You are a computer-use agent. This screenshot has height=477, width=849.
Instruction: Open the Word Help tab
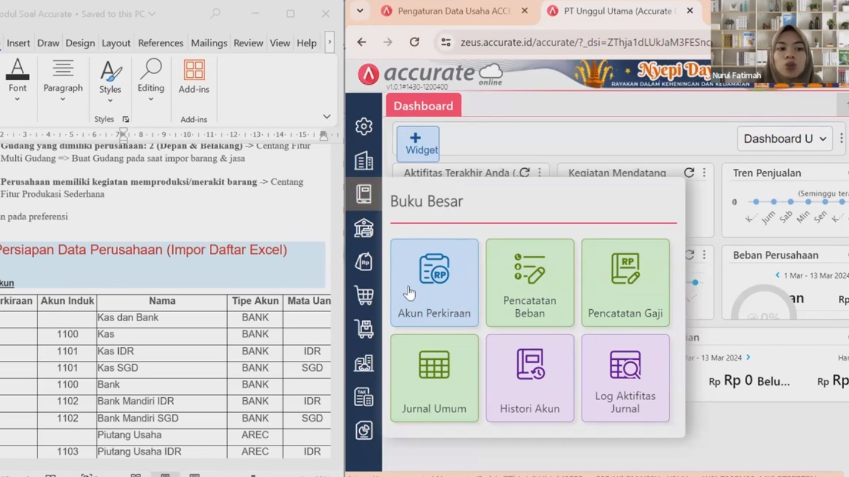[306, 43]
